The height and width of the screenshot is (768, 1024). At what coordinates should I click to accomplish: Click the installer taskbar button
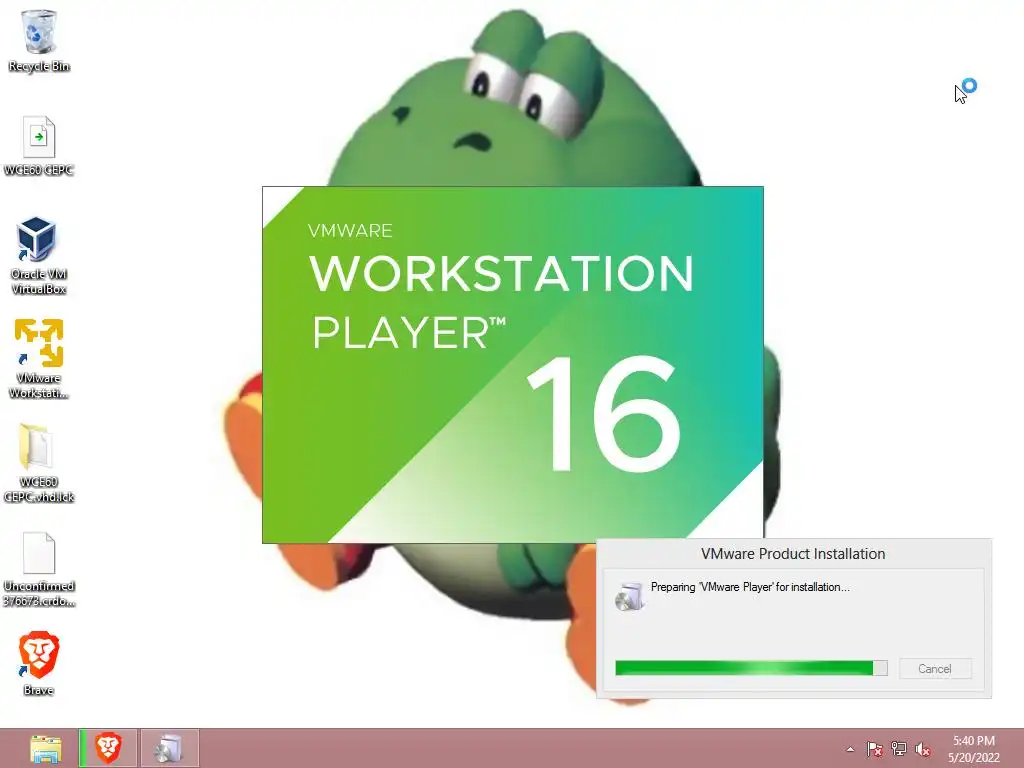coord(169,748)
